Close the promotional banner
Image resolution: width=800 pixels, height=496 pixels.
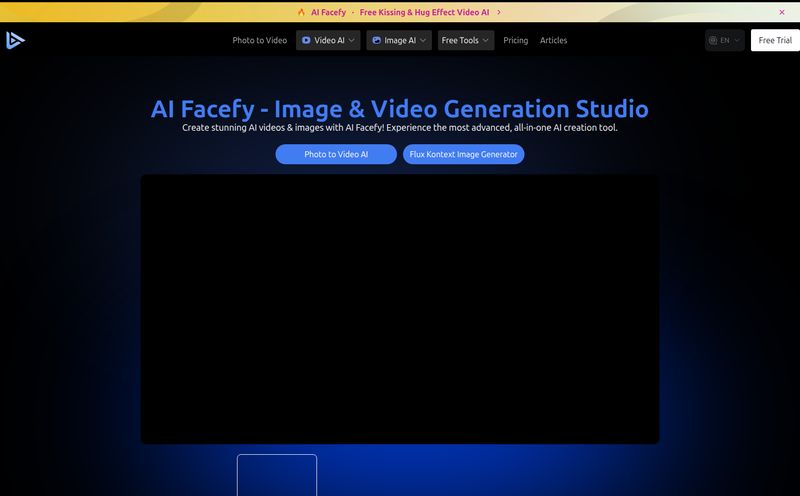[782, 12]
